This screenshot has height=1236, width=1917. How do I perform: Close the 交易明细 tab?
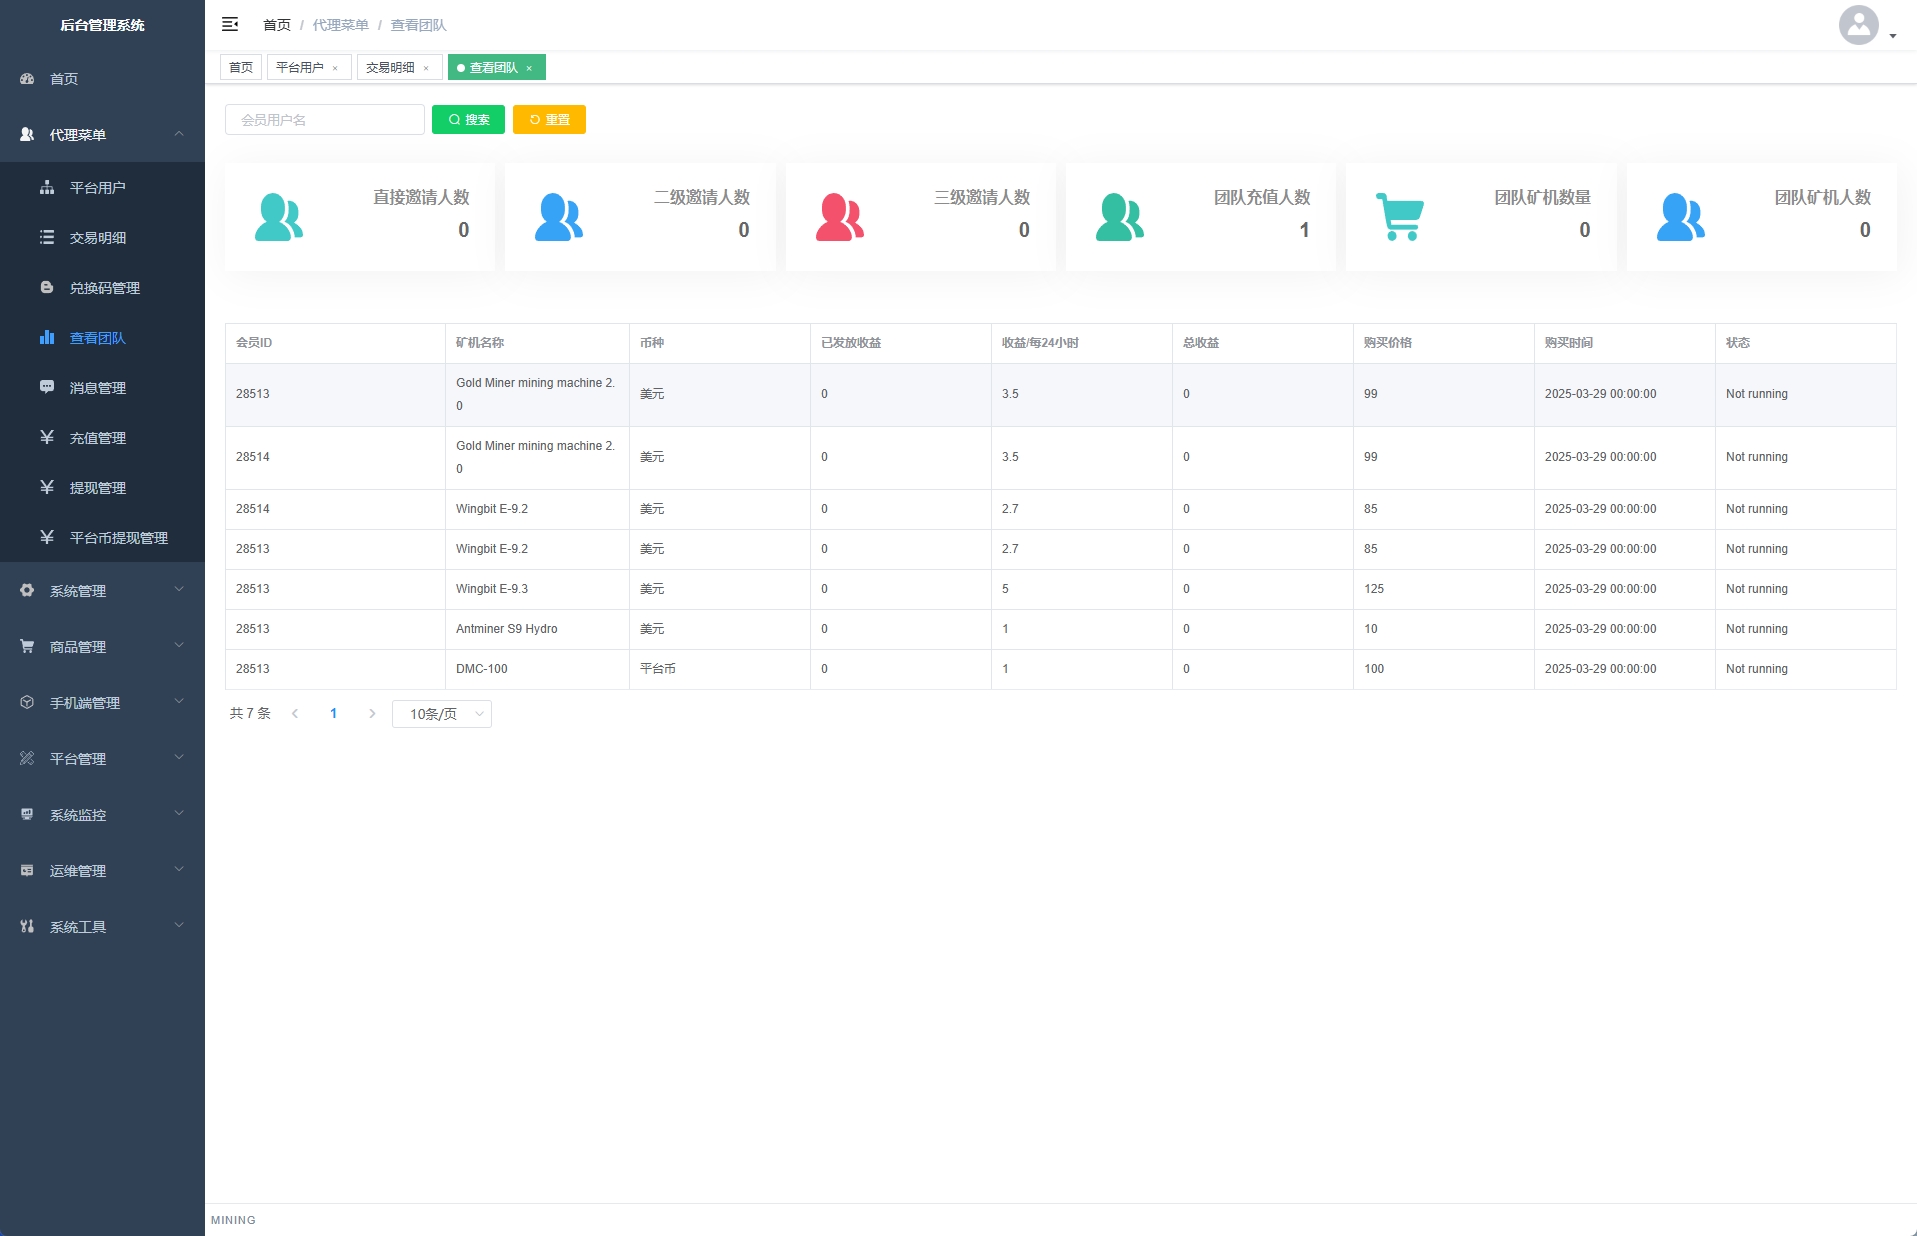point(426,68)
